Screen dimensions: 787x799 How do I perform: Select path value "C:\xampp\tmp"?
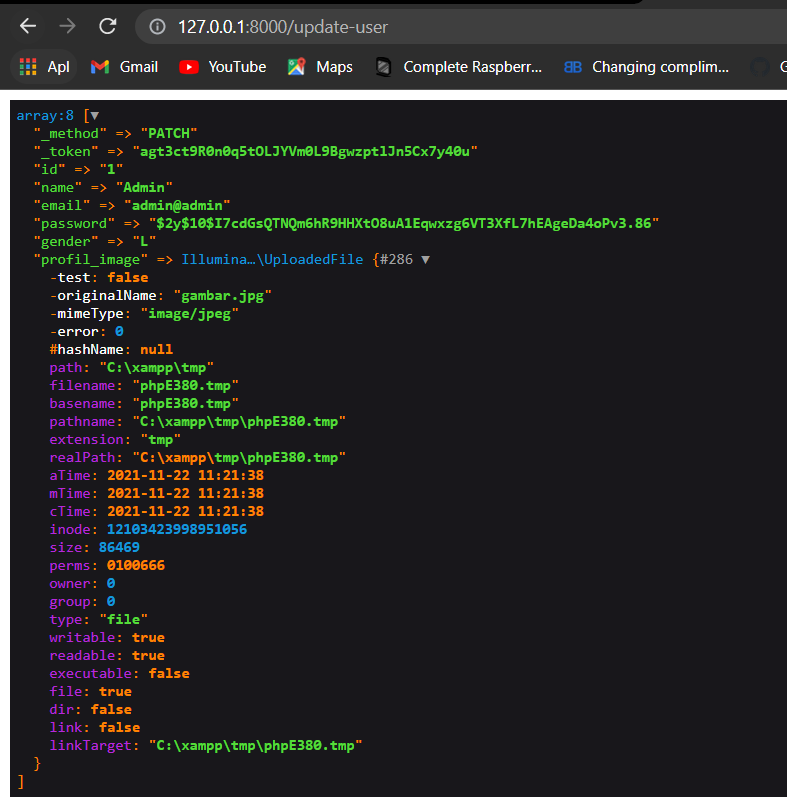(156, 367)
